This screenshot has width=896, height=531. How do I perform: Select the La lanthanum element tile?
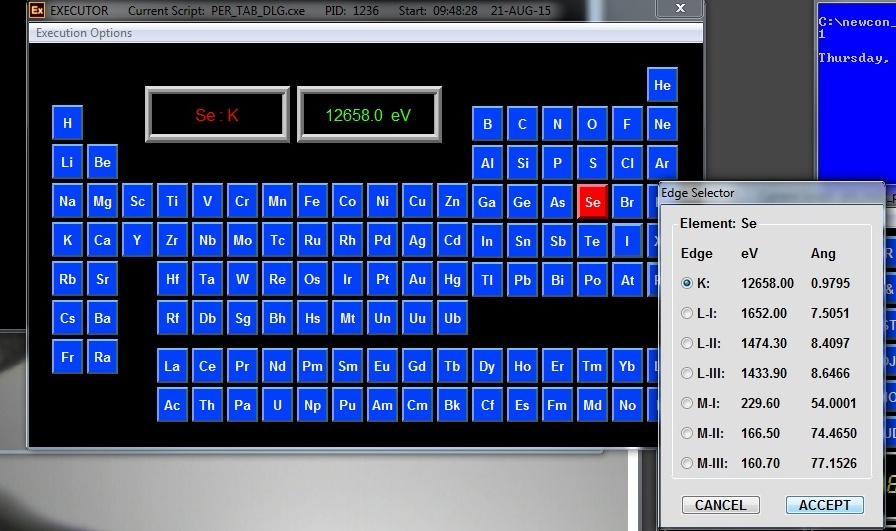[172, 366]
